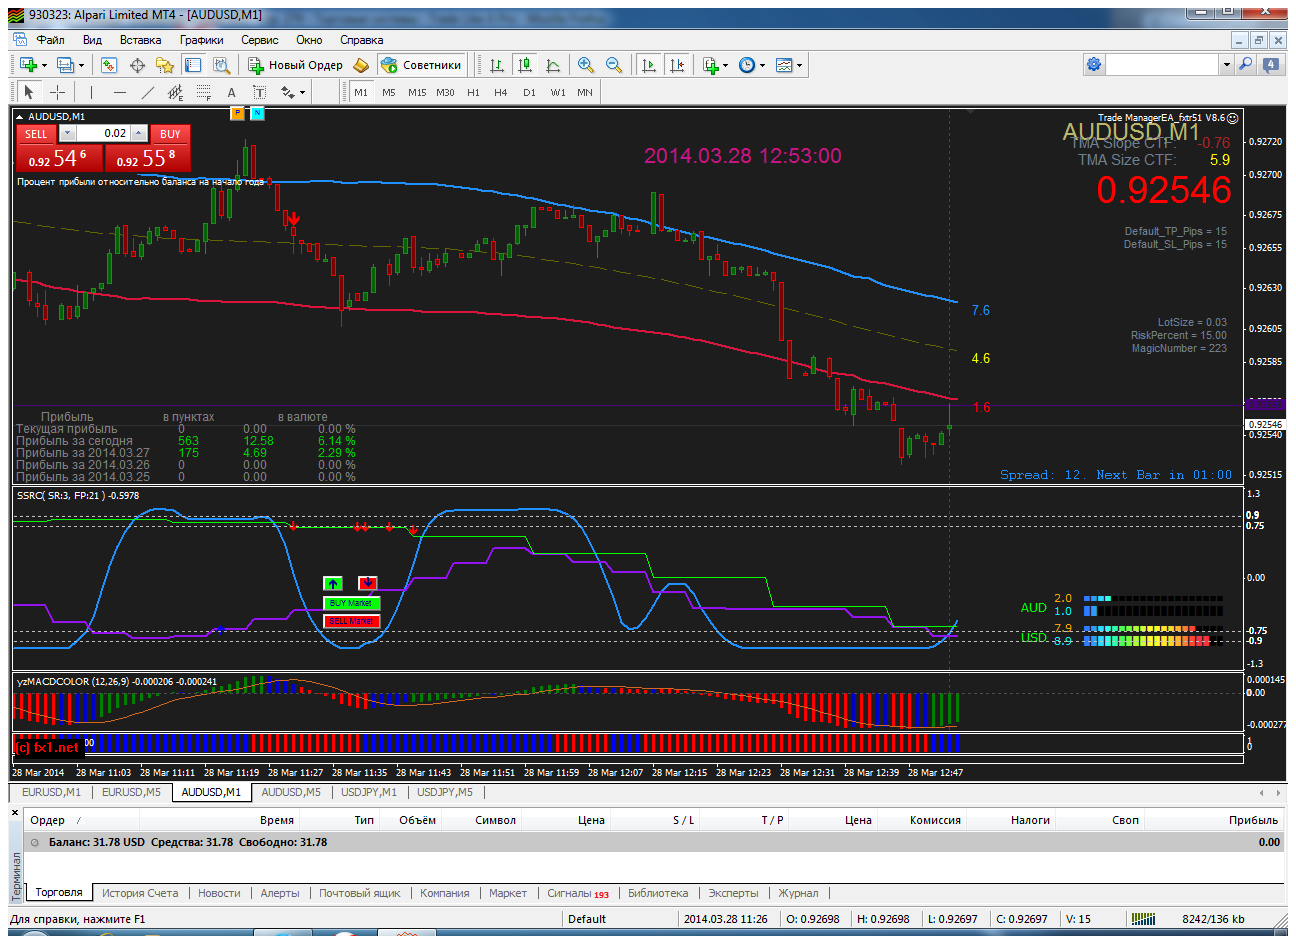This screenshot has height=936, width=1296.
Task: Open the Profiles icon in toolbar
Action: click(x=67, y=65)
